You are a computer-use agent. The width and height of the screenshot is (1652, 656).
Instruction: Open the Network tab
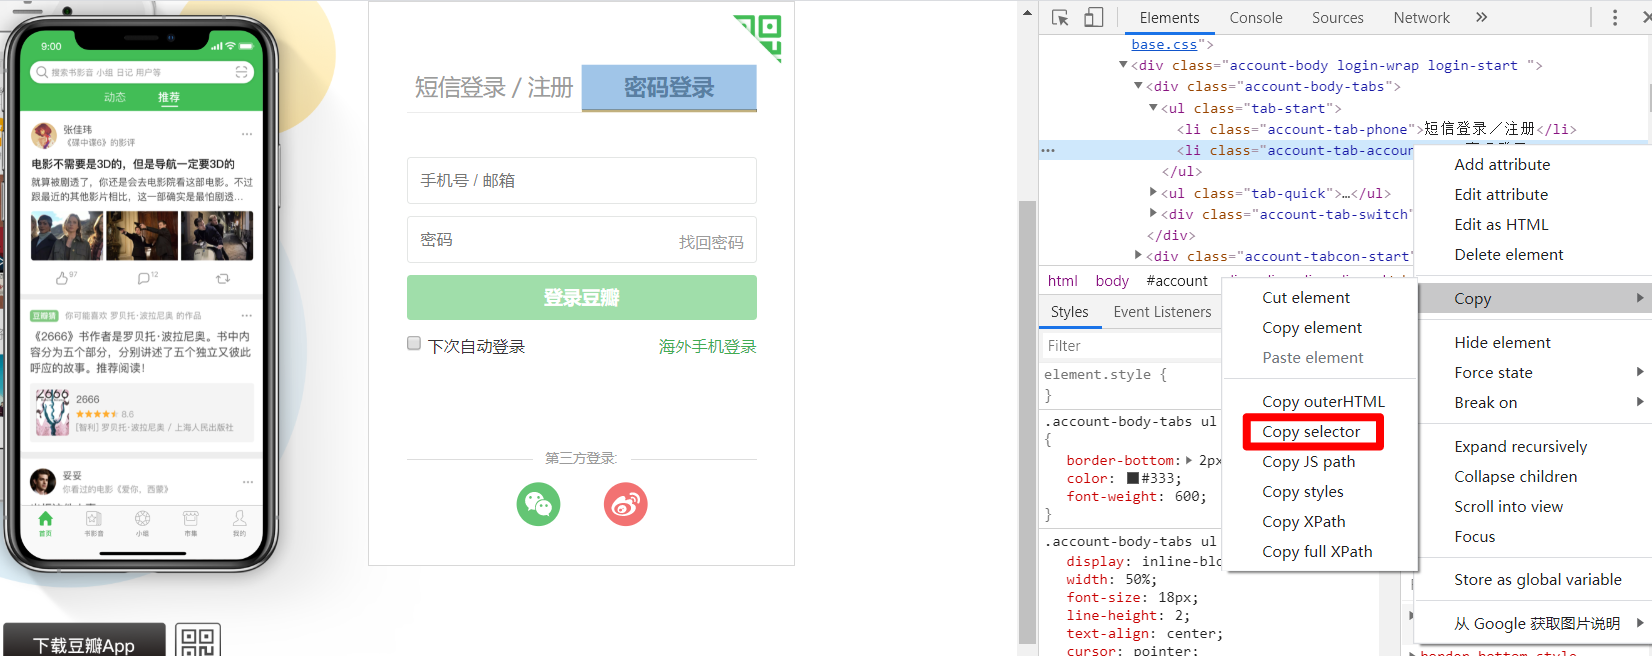tap(1421, 18)
